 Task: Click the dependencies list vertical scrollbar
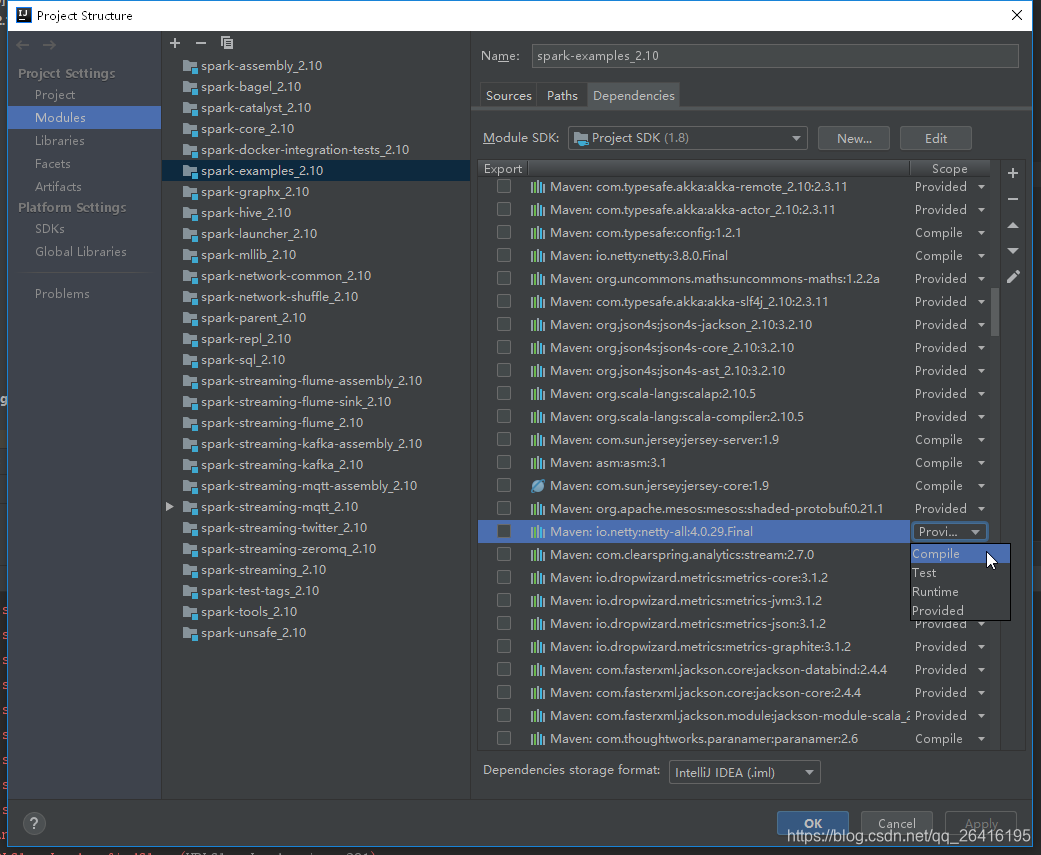(995, 312)
